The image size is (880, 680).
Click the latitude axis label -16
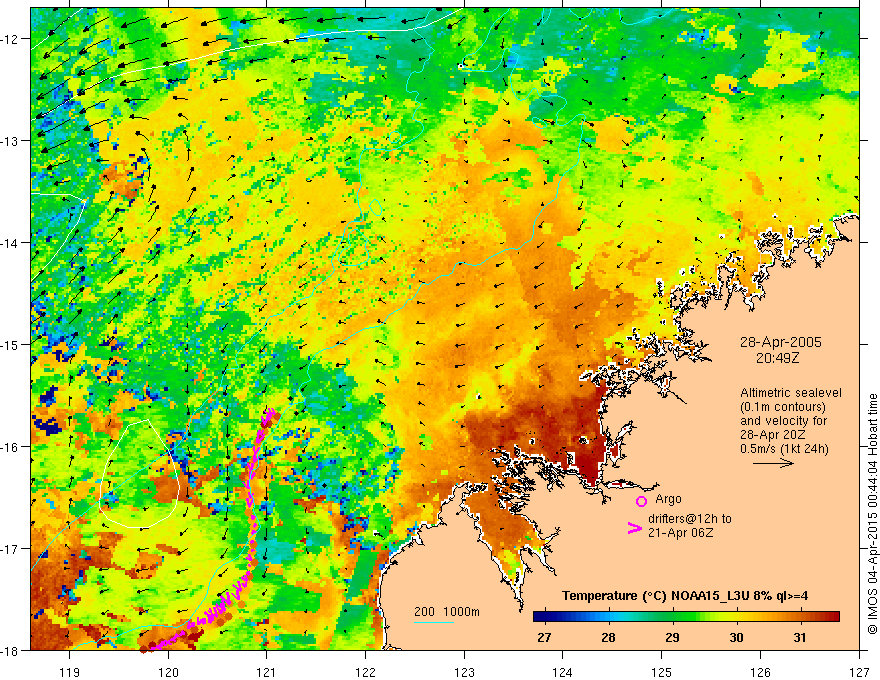coord(10,447)
